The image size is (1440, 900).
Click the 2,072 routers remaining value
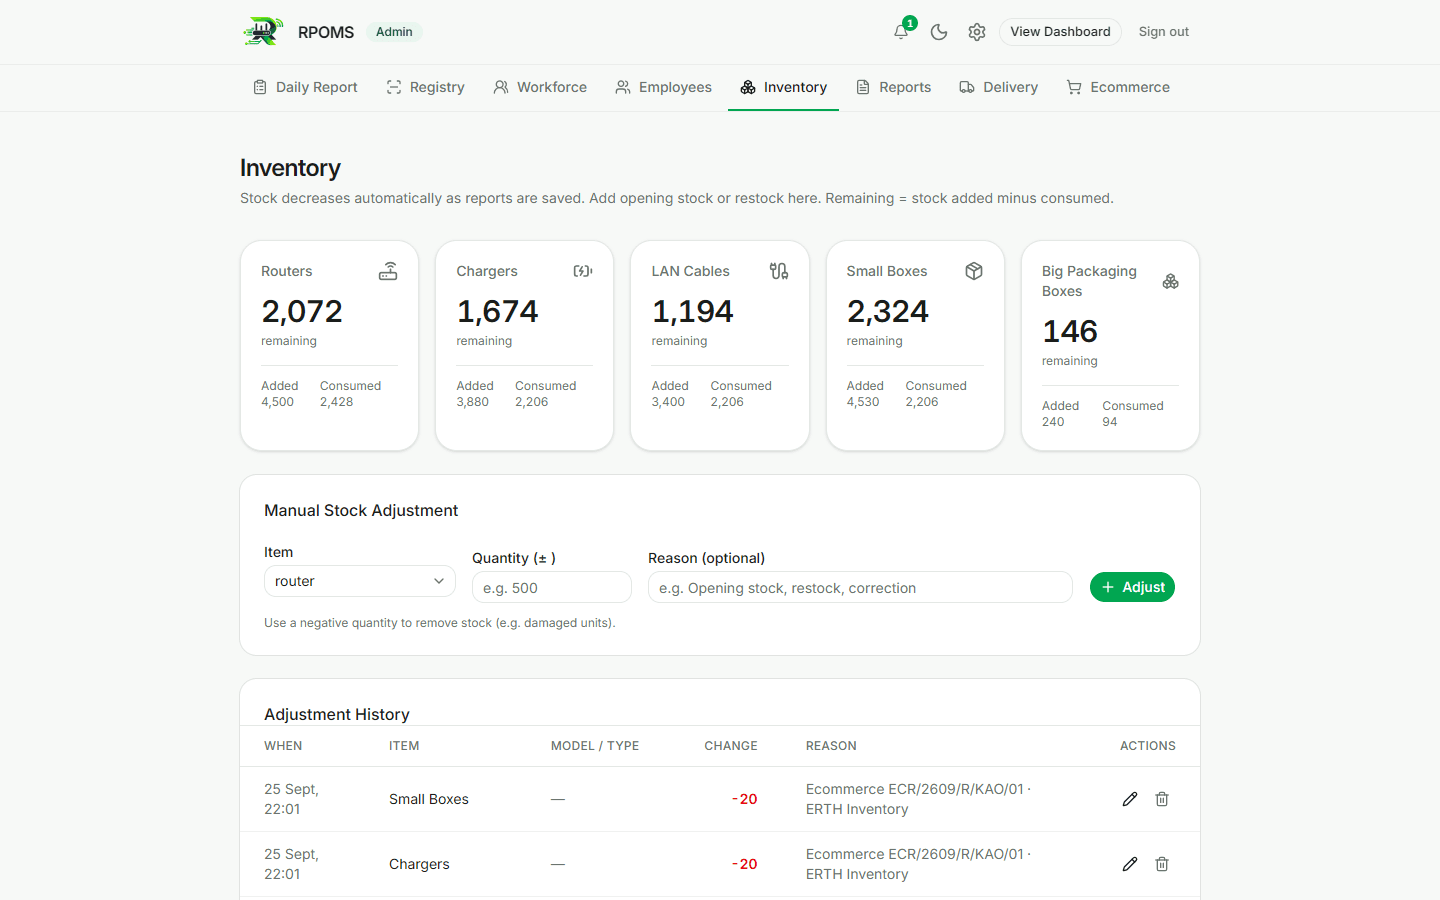point(302,311)
